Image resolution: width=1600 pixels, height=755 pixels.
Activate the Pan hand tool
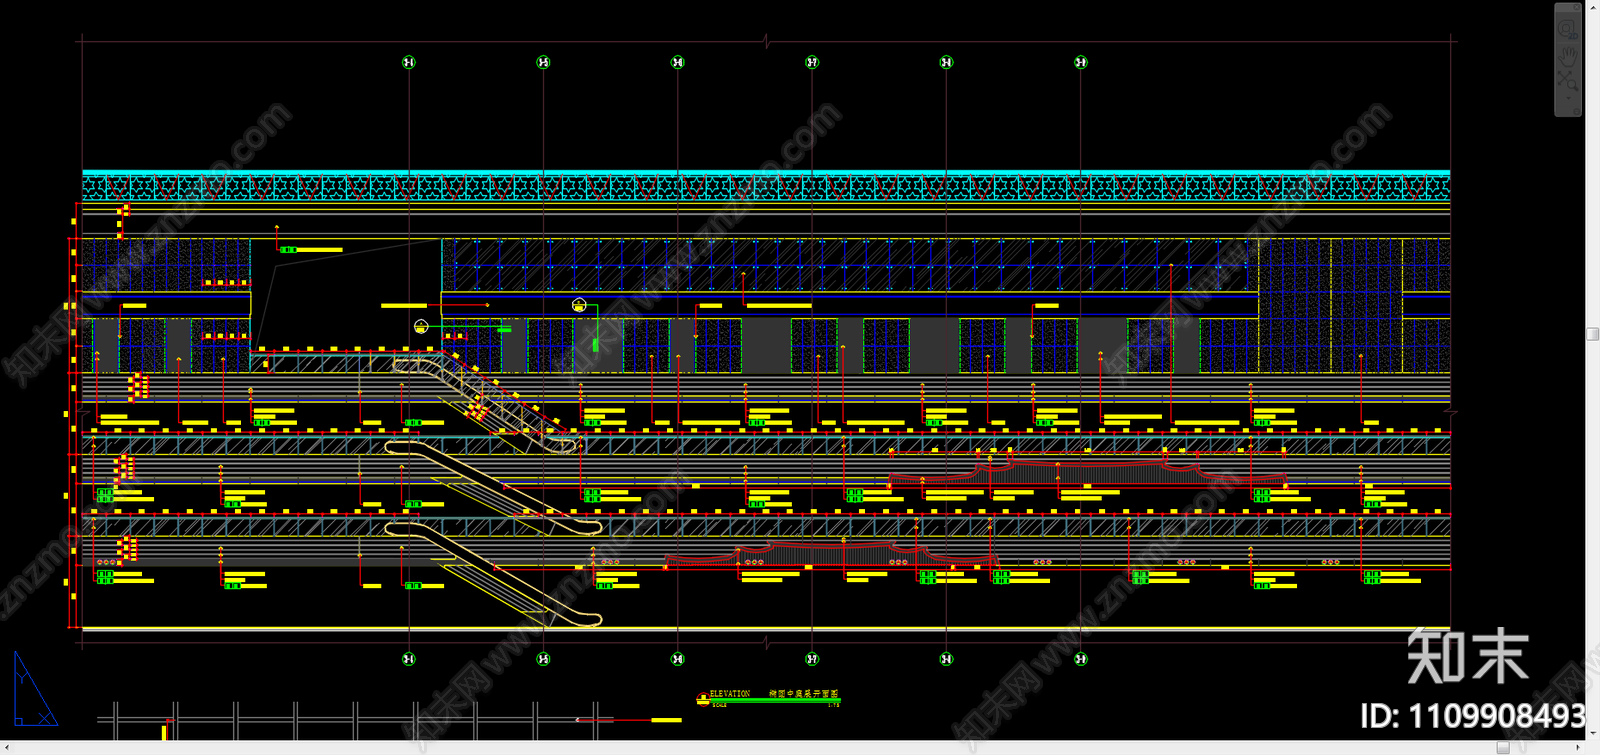[1568, 57]
